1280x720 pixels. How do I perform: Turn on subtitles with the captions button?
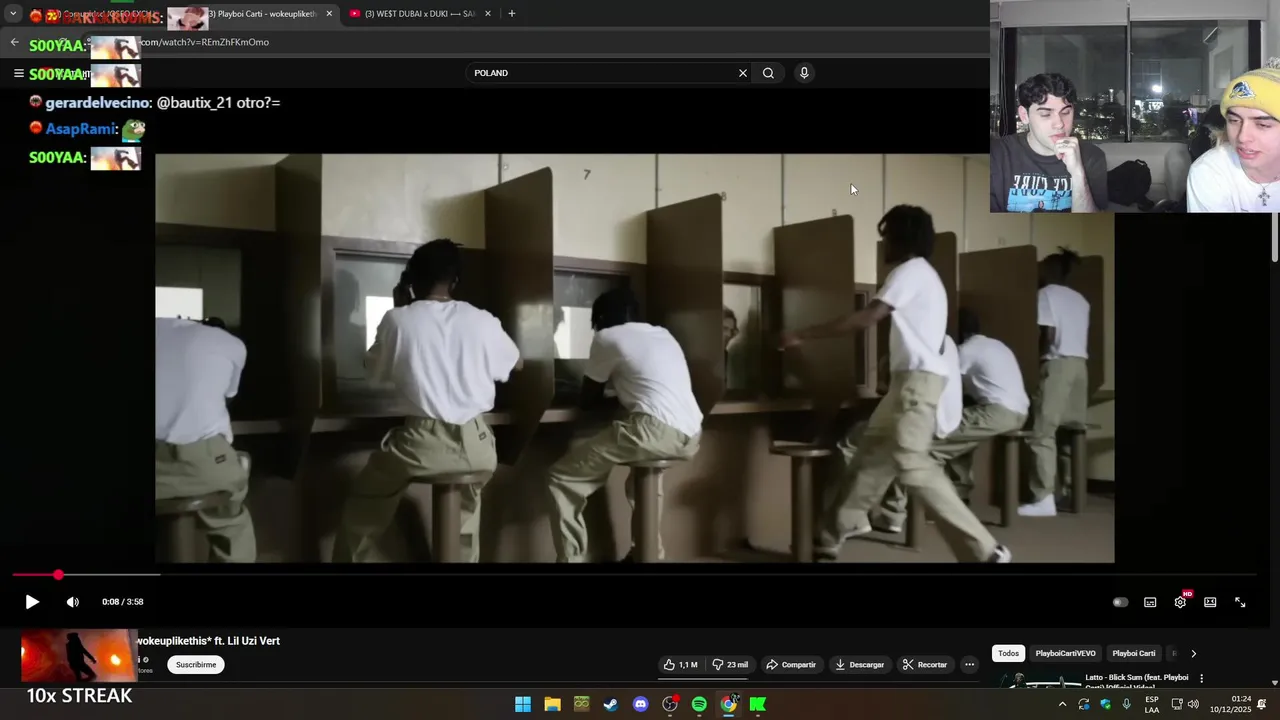pos(1150,602)
